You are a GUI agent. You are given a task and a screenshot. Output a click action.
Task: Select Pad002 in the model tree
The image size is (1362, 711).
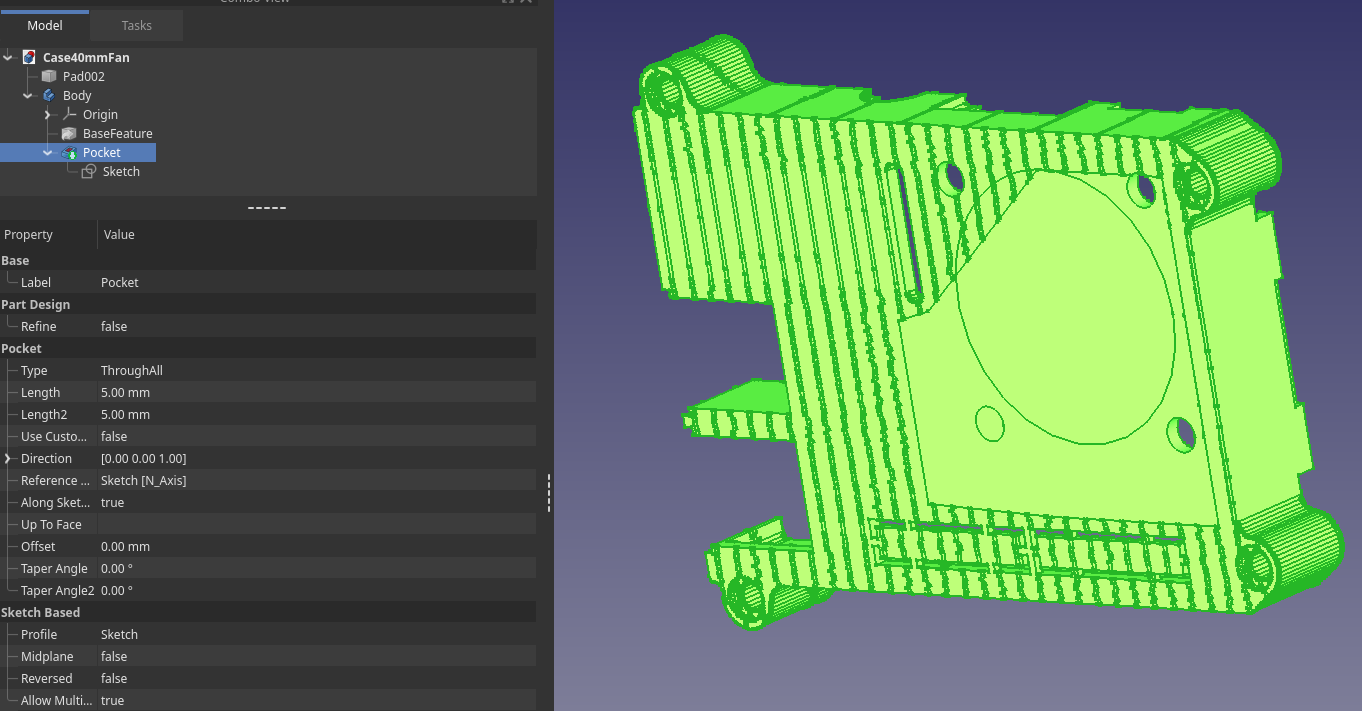click(x=83, y=76)
